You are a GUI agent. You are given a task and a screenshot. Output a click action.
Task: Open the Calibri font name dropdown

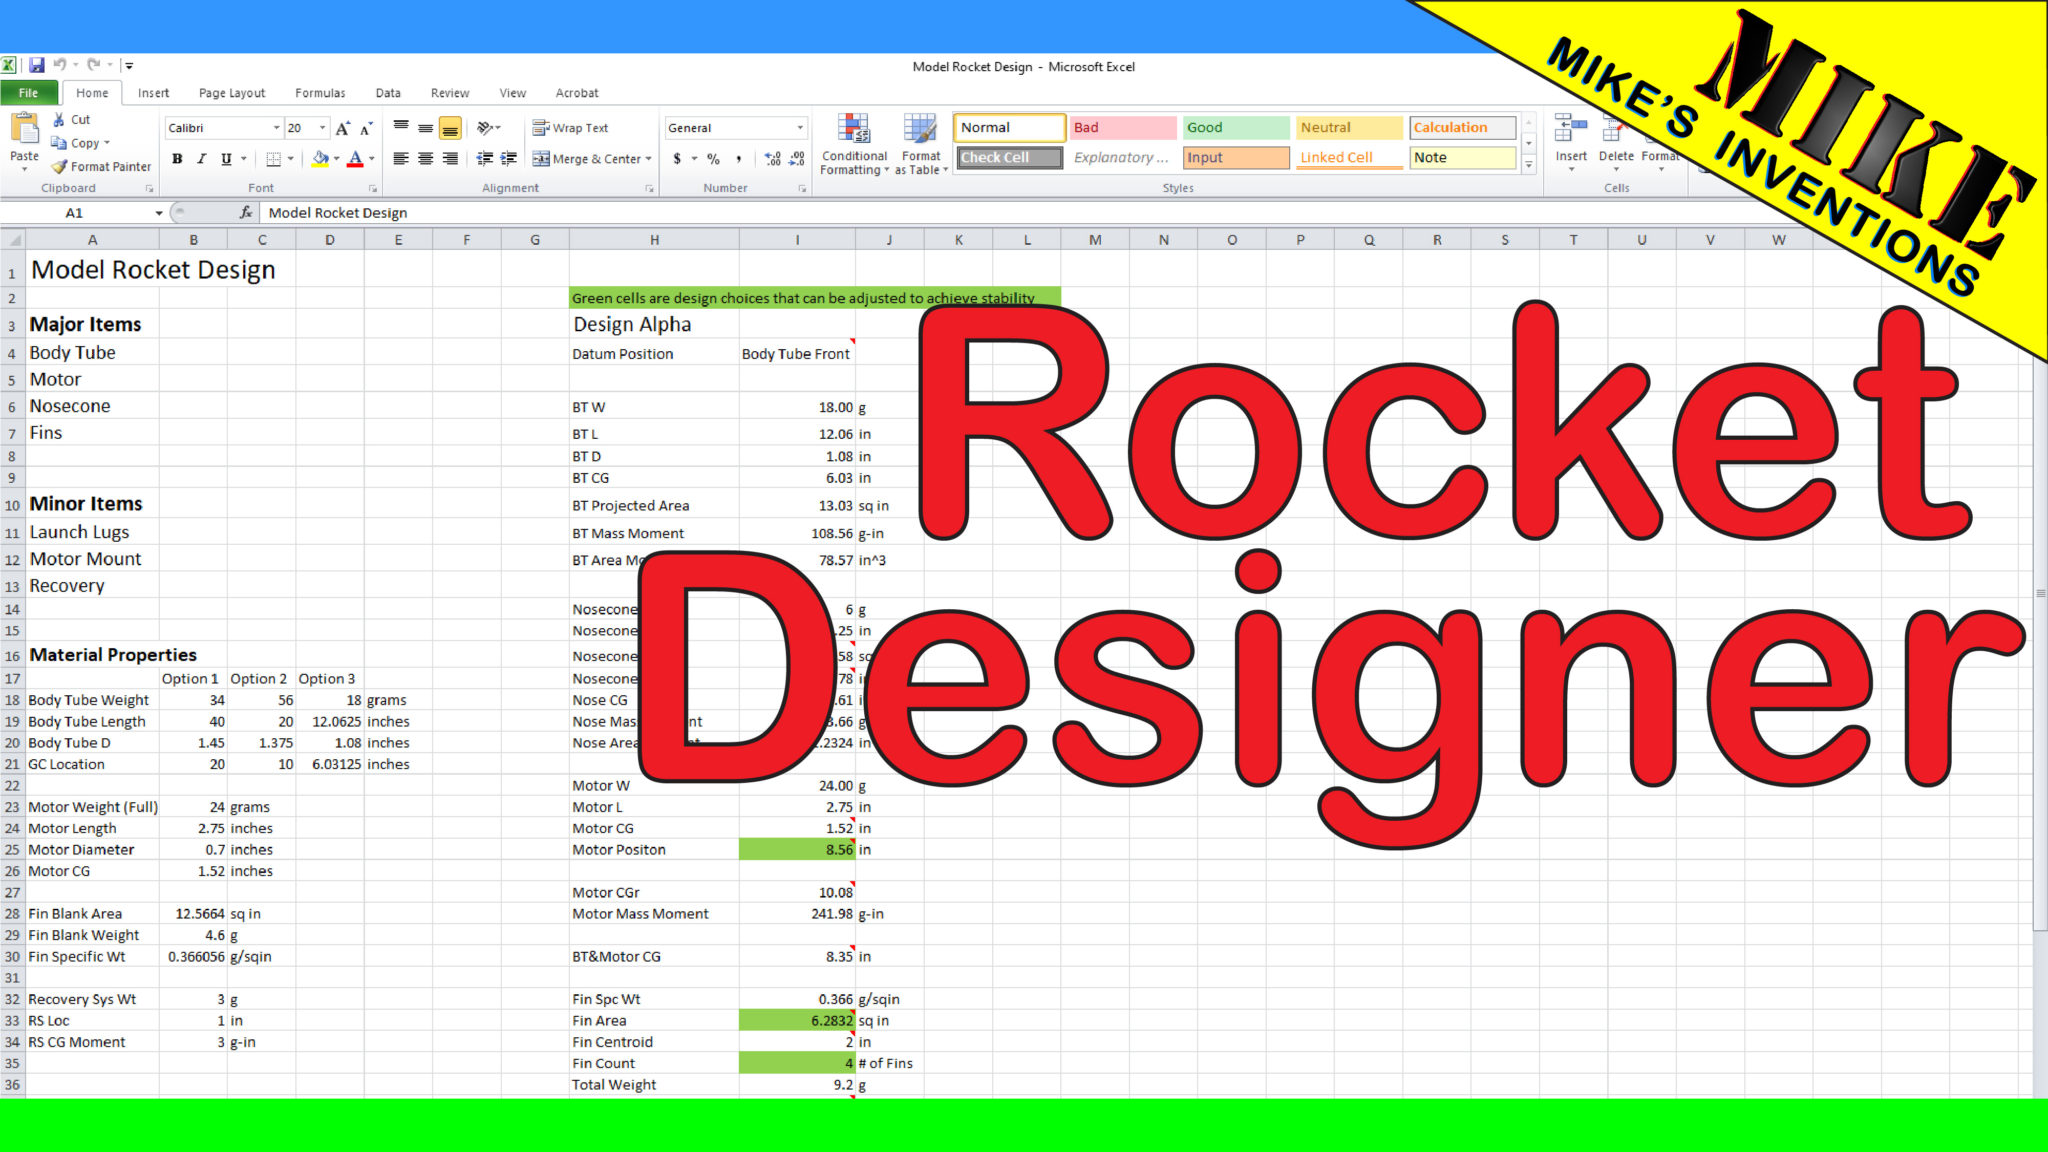tap(277, 128)
